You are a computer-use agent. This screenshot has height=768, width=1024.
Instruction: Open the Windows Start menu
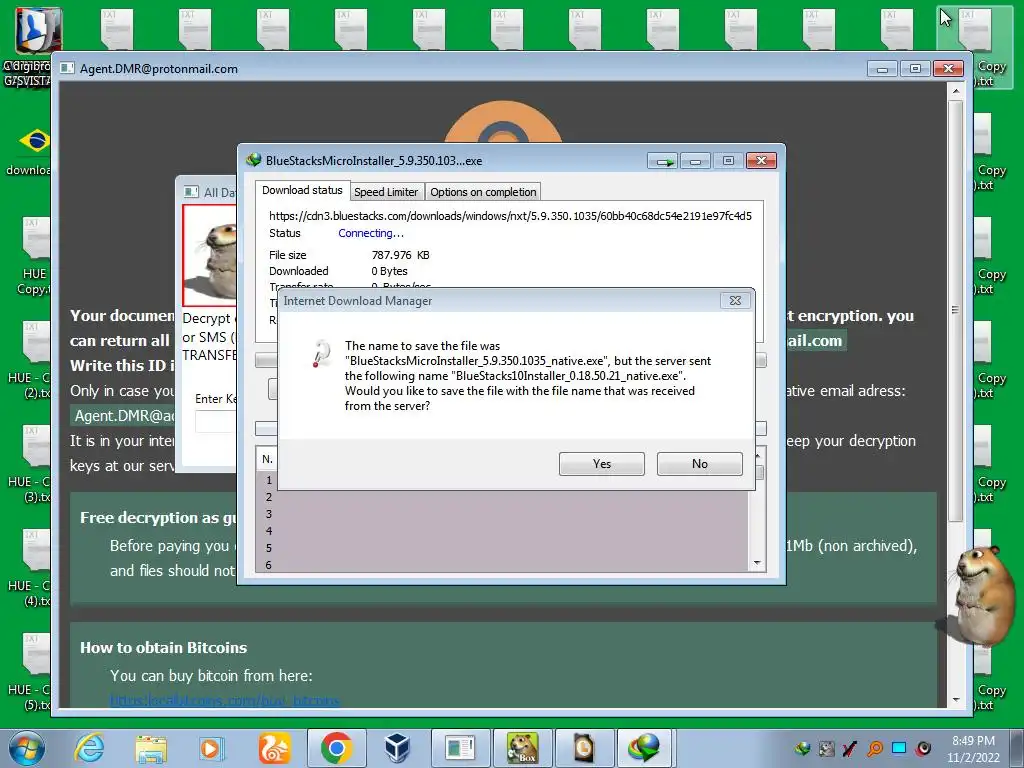[x=25, y=748]
